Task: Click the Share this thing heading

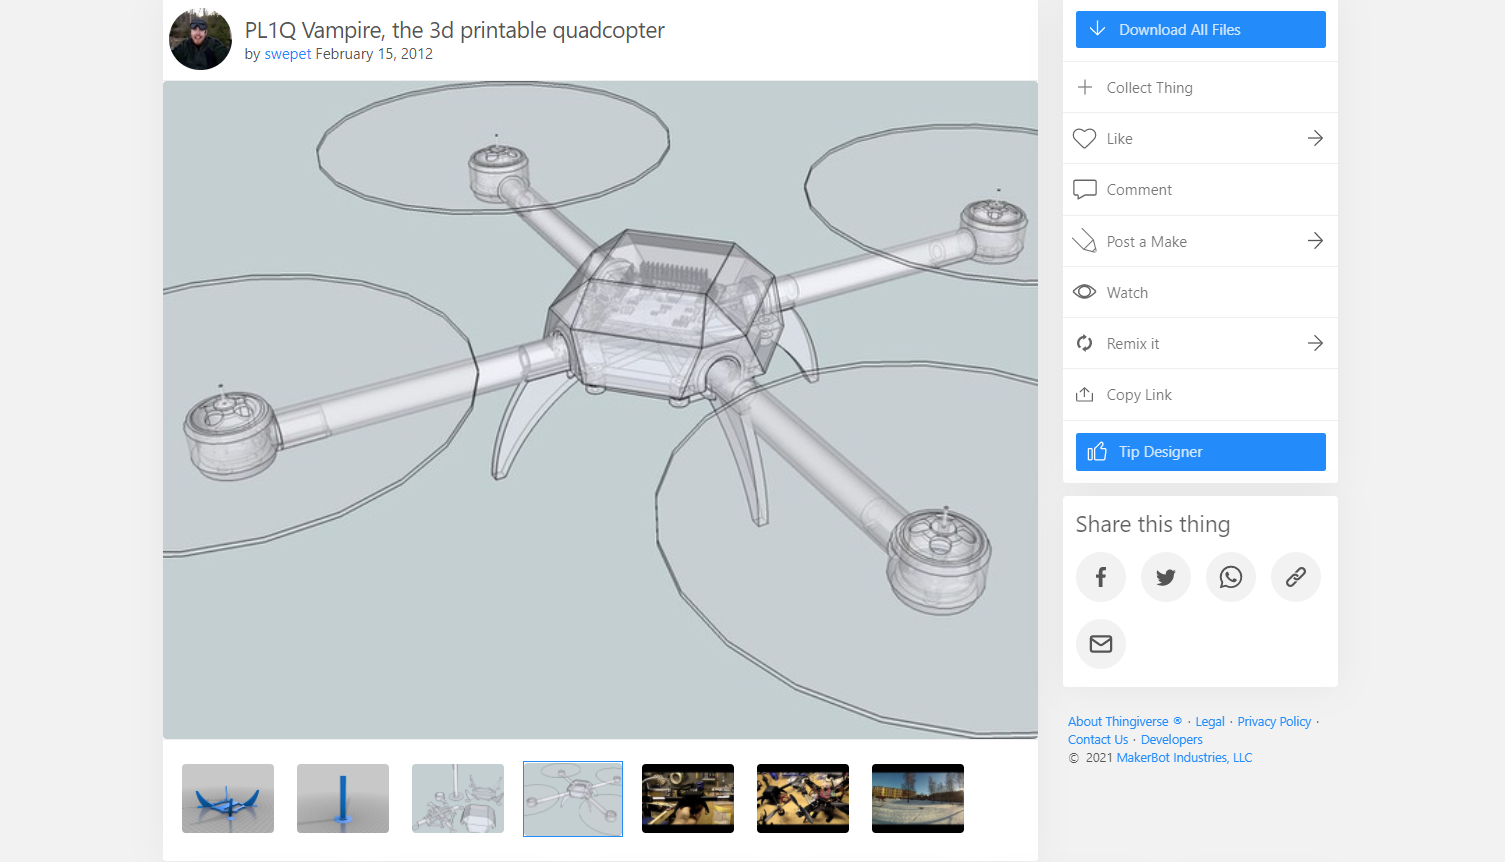Action: point(1153,524)
